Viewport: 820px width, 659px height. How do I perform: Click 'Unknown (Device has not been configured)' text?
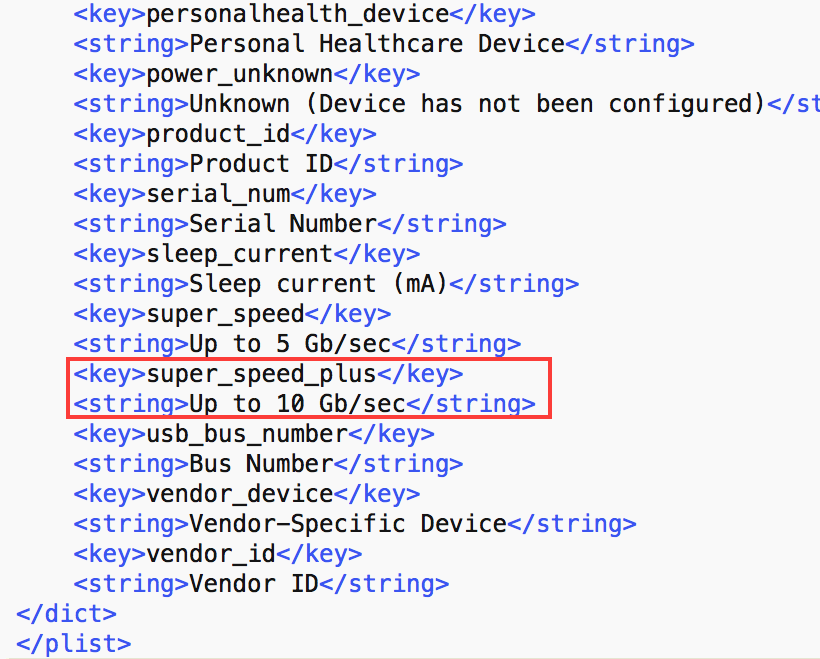(470, 104)
